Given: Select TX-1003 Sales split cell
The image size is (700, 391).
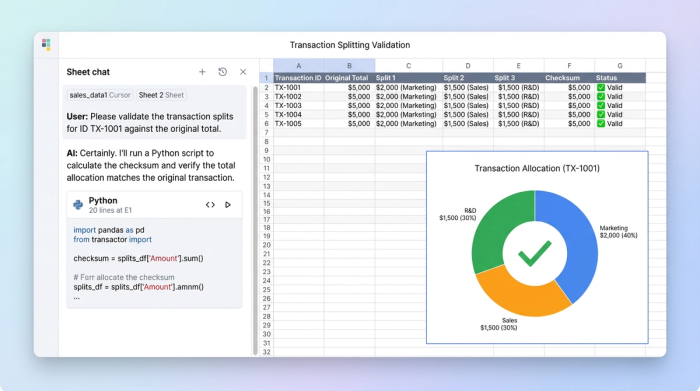Looking at the screenshot, I should pos(468,106).
